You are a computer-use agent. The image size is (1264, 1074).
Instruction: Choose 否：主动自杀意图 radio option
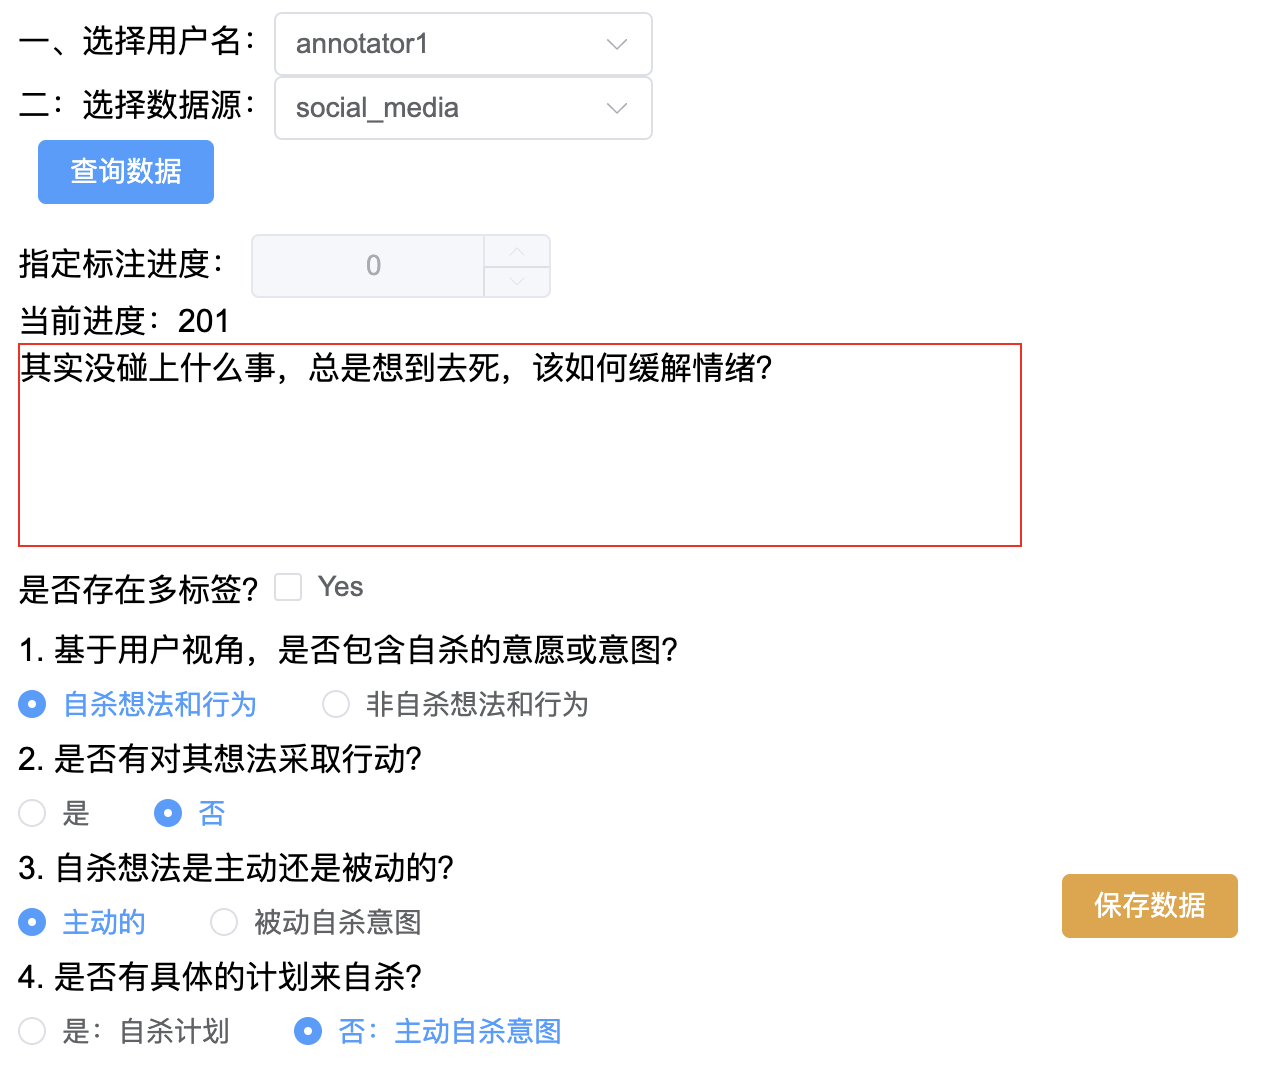pyautogui.click(x=308, y=1031)
